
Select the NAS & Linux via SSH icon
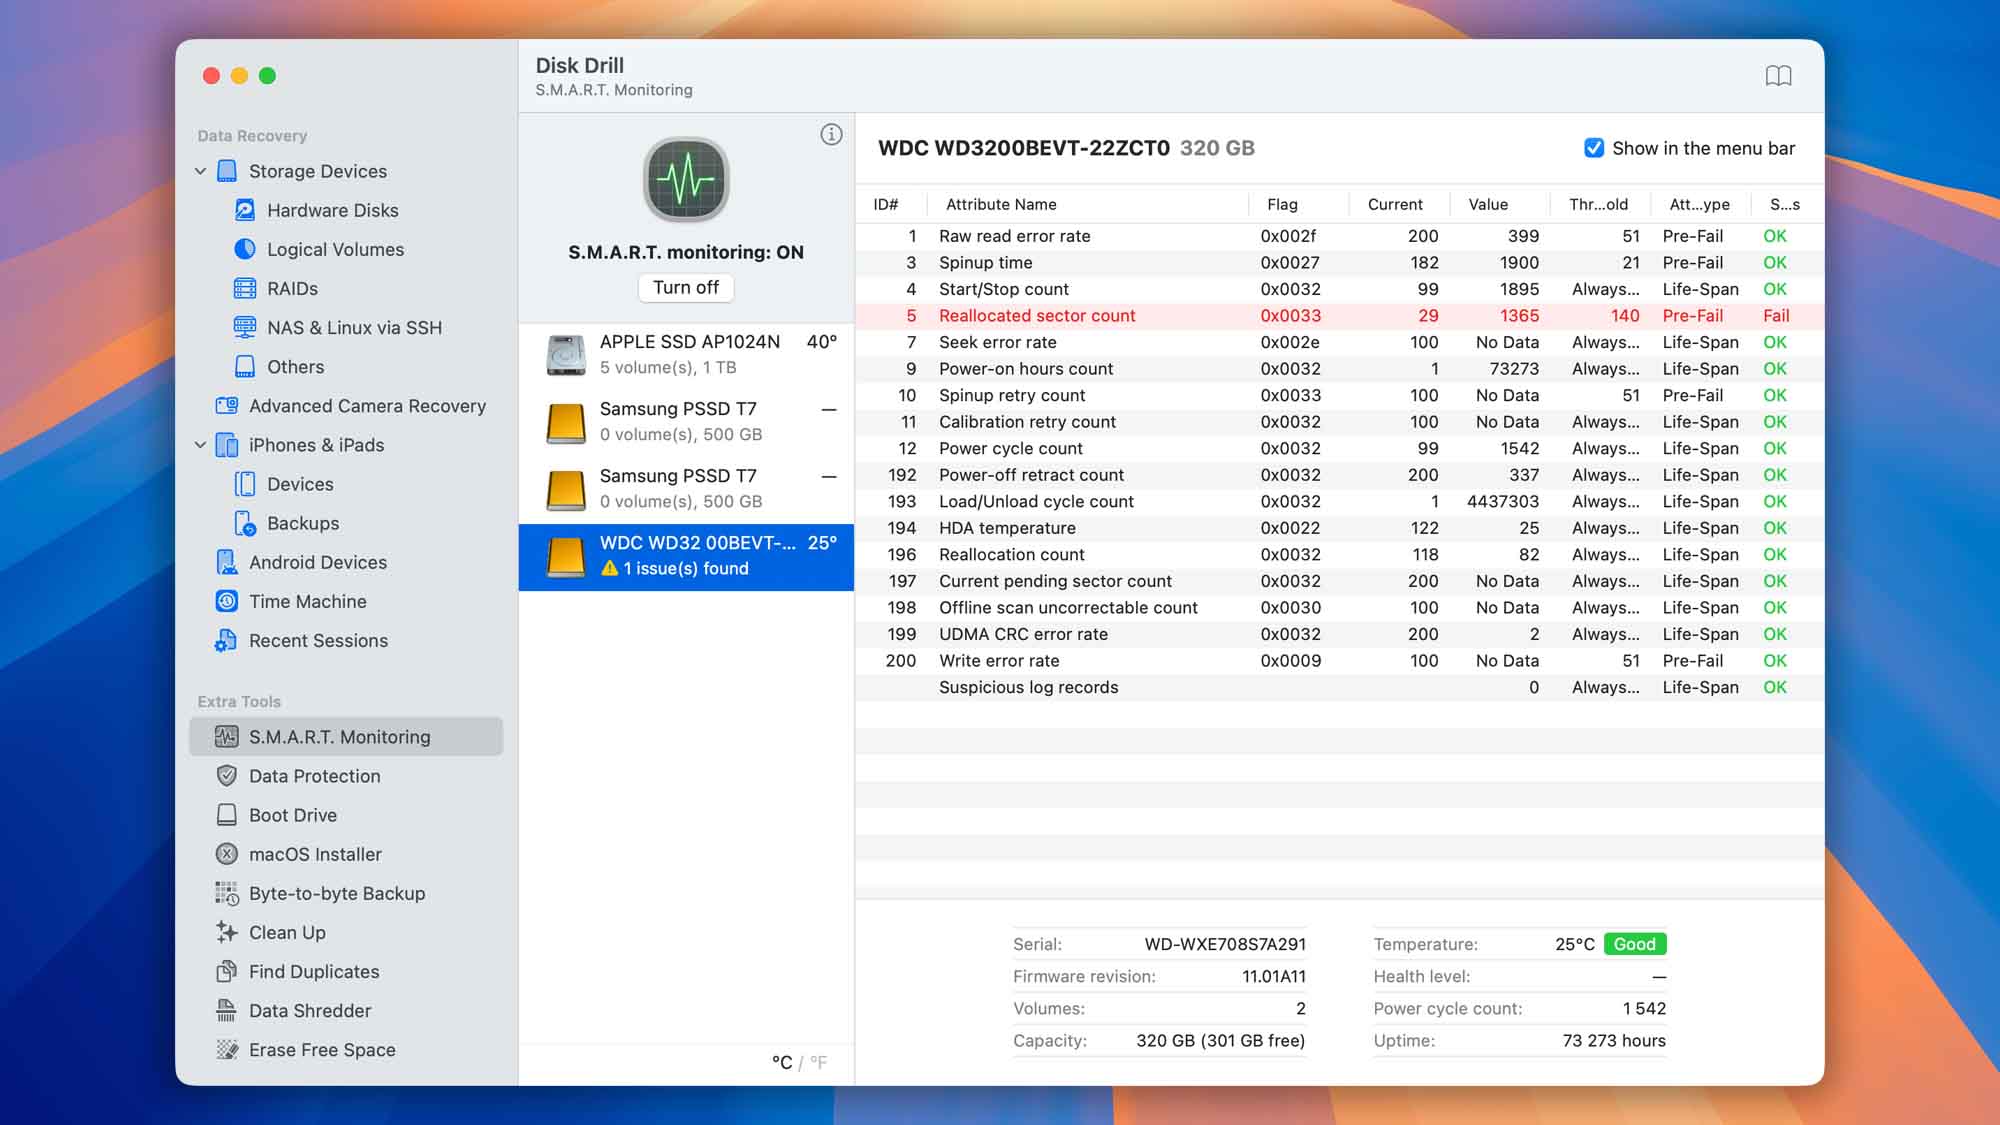[243, 327]
